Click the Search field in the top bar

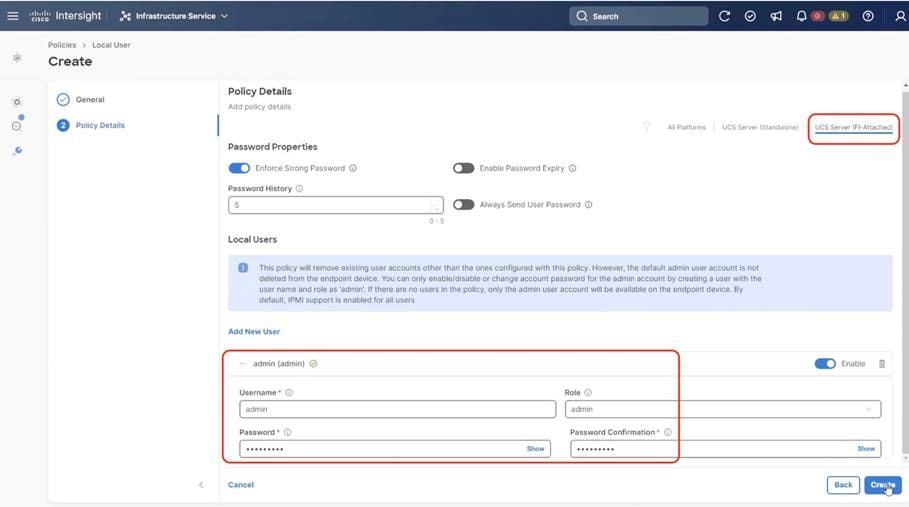638,16
